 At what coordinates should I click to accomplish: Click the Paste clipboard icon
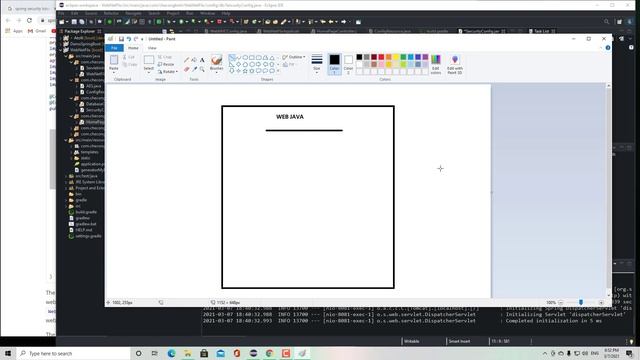[114, 60]
